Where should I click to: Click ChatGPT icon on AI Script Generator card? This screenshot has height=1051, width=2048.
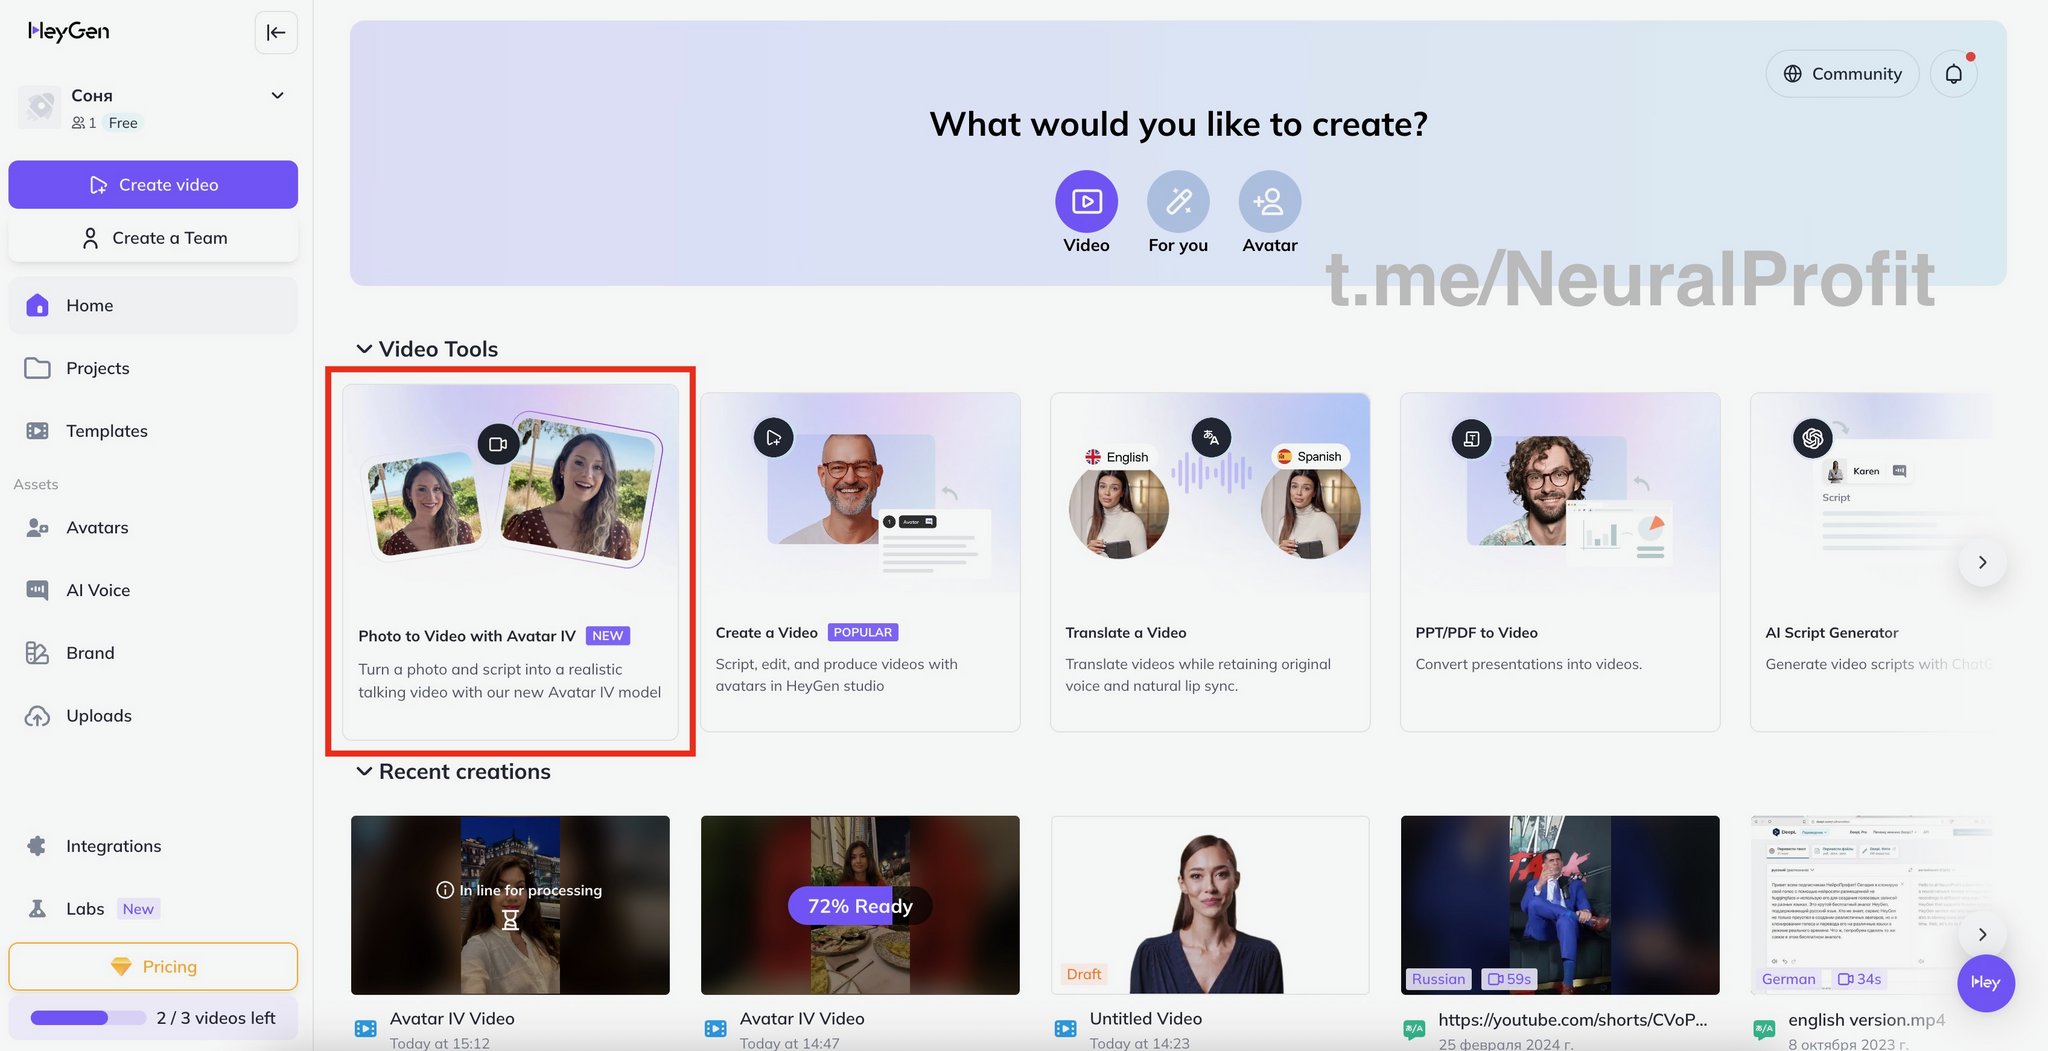coord(1812,438)
